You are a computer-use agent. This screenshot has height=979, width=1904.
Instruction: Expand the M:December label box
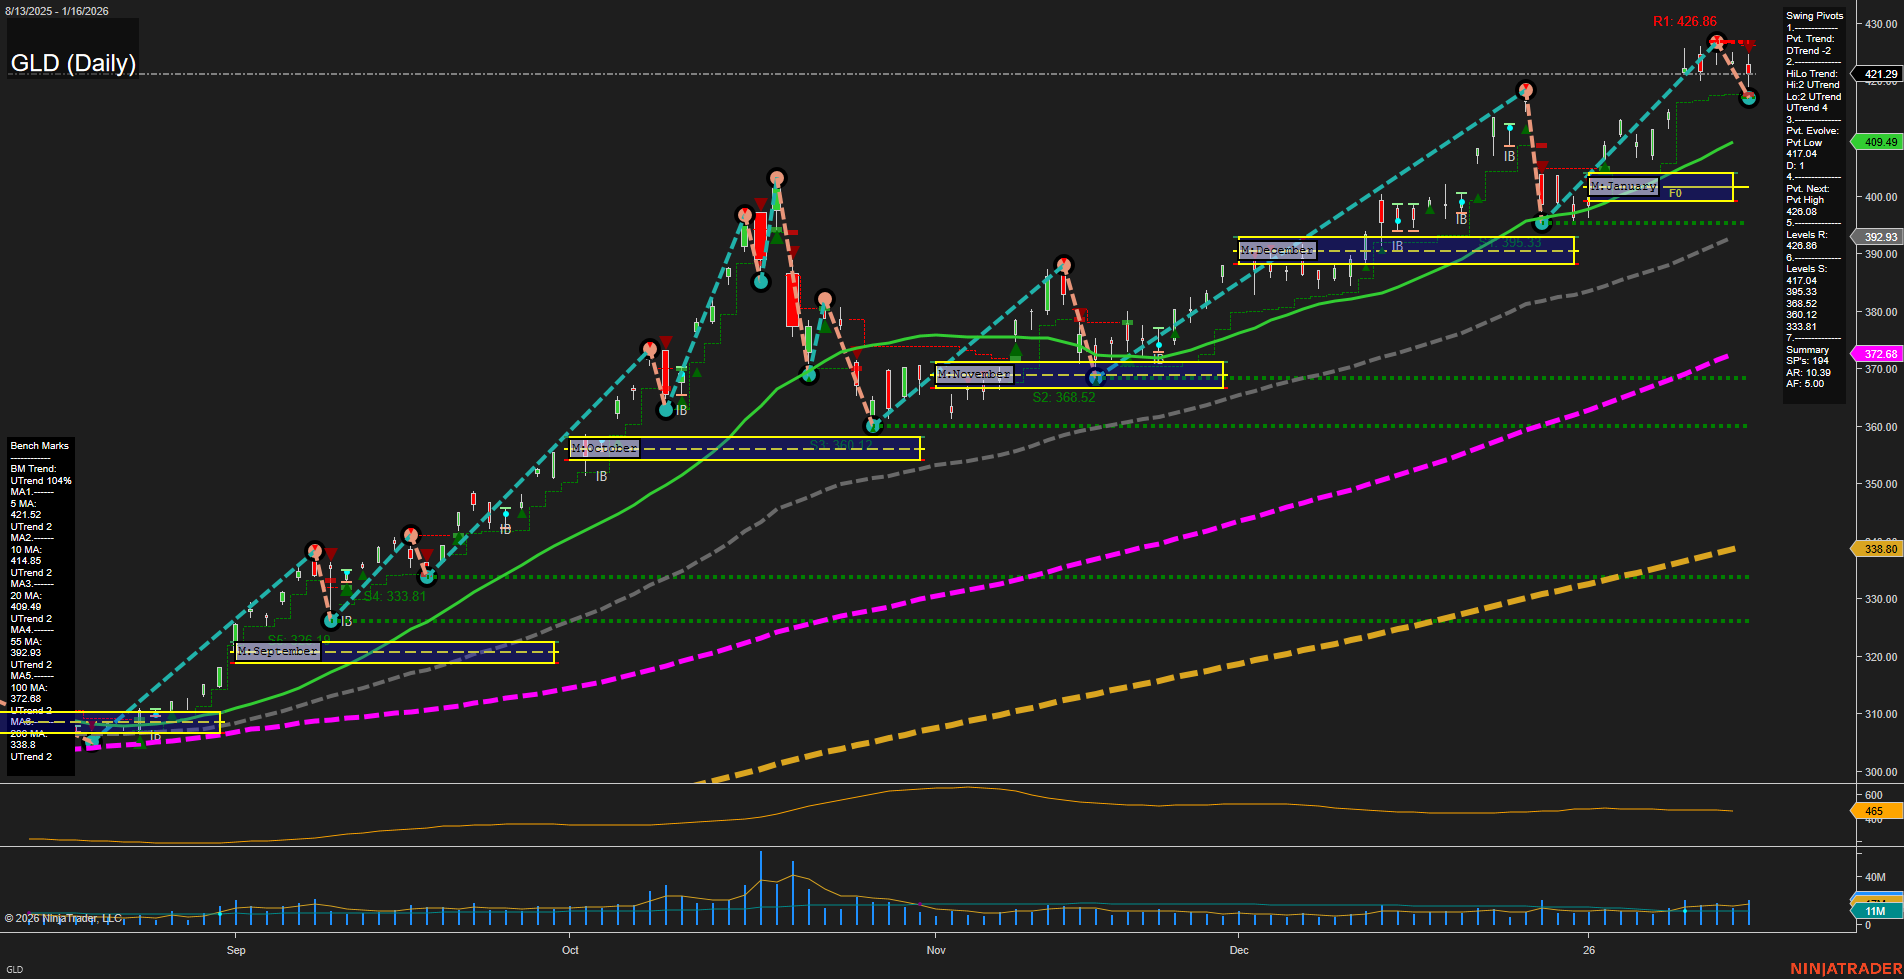pyautogui.click(x=1275, y=250)
